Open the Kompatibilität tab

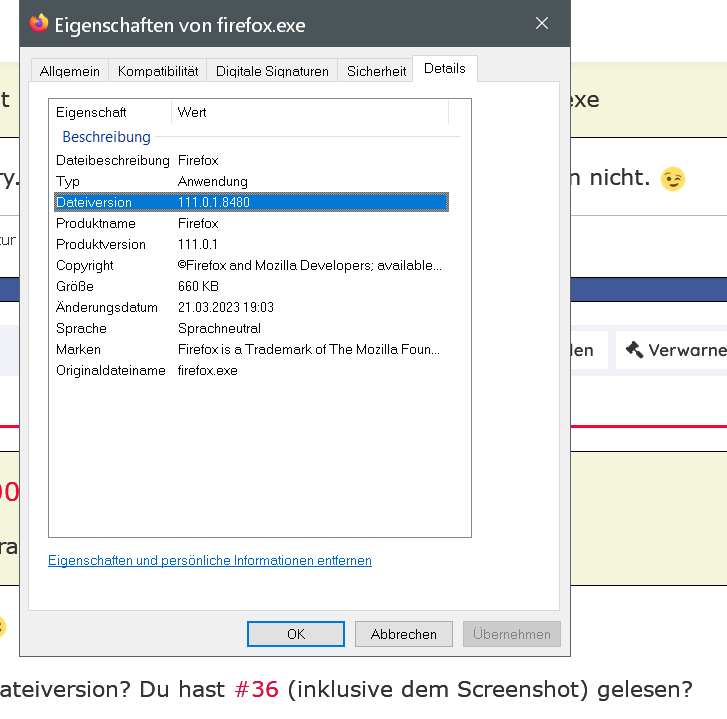(158, 71)
